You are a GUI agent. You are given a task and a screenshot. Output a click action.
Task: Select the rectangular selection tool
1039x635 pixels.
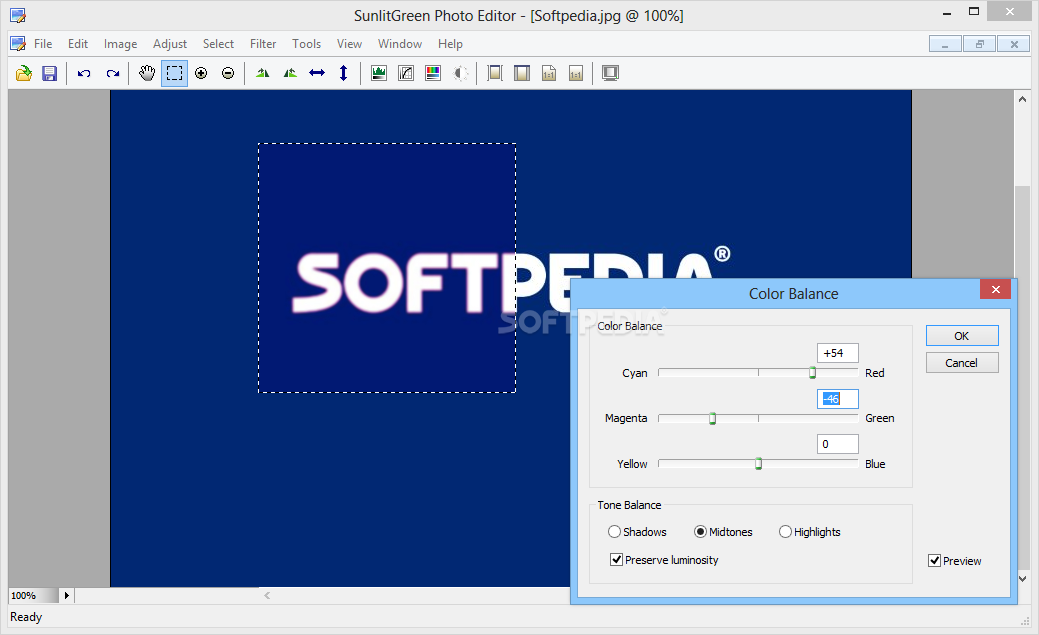174,73
